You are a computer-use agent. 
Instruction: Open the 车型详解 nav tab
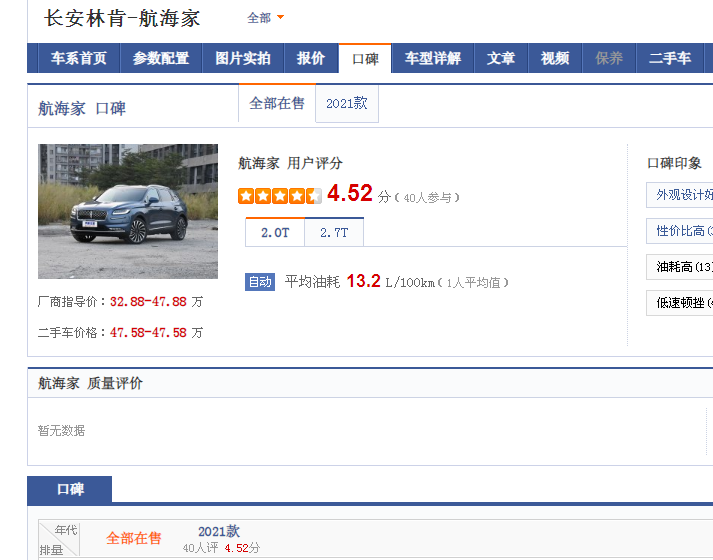pos(433,59)
